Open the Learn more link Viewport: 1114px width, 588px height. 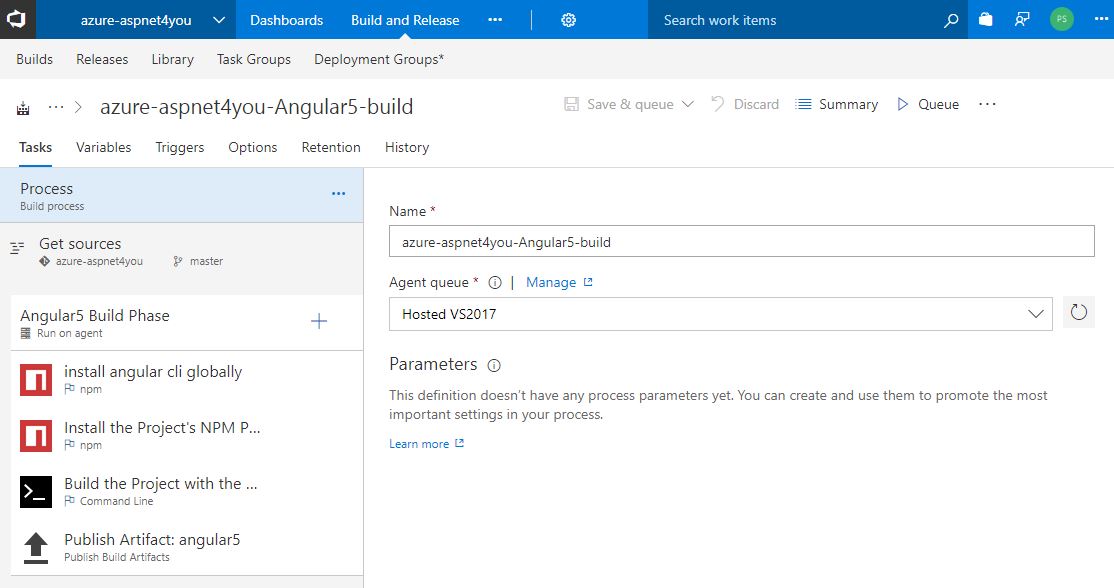click(x=426, y=444)
